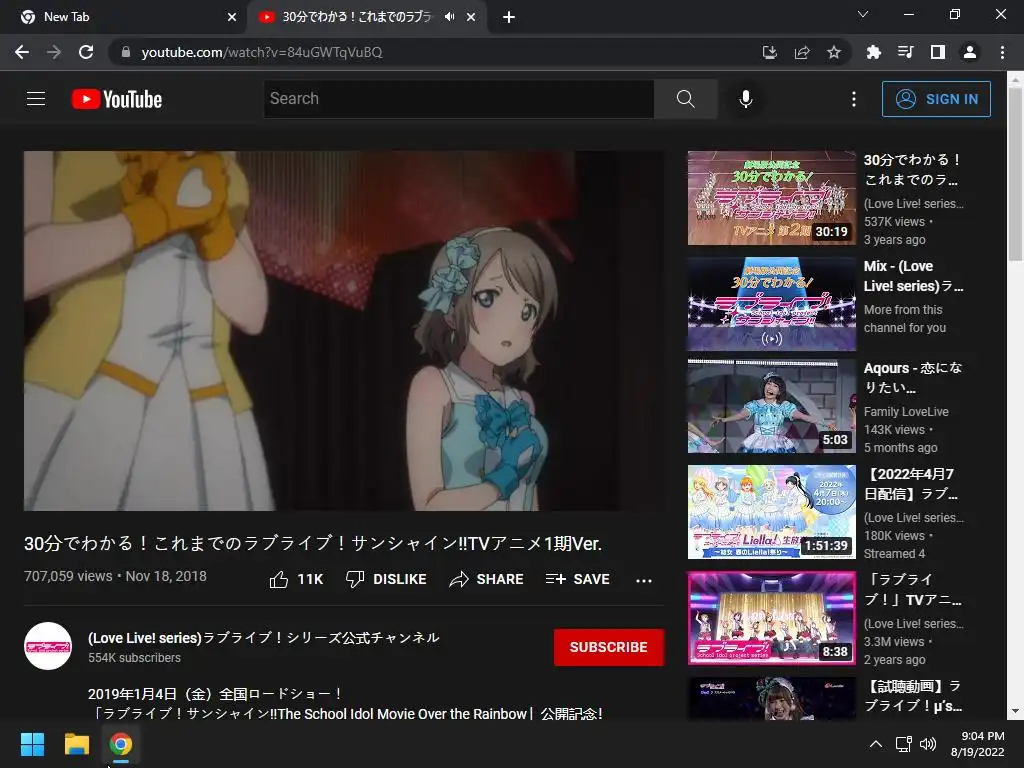Bookmark this page with the star
1024x768 pixels.
click(x=834, y=52)
